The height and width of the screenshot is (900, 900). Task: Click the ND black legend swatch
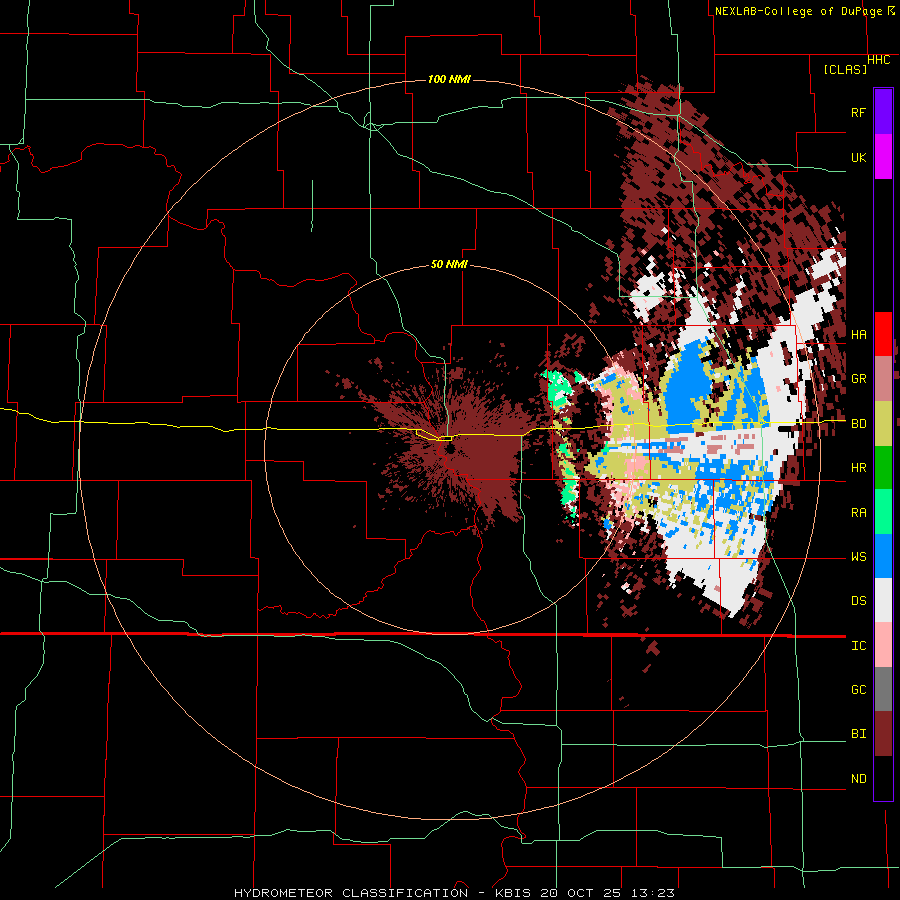pyautogui.click(x=883, y=778)
